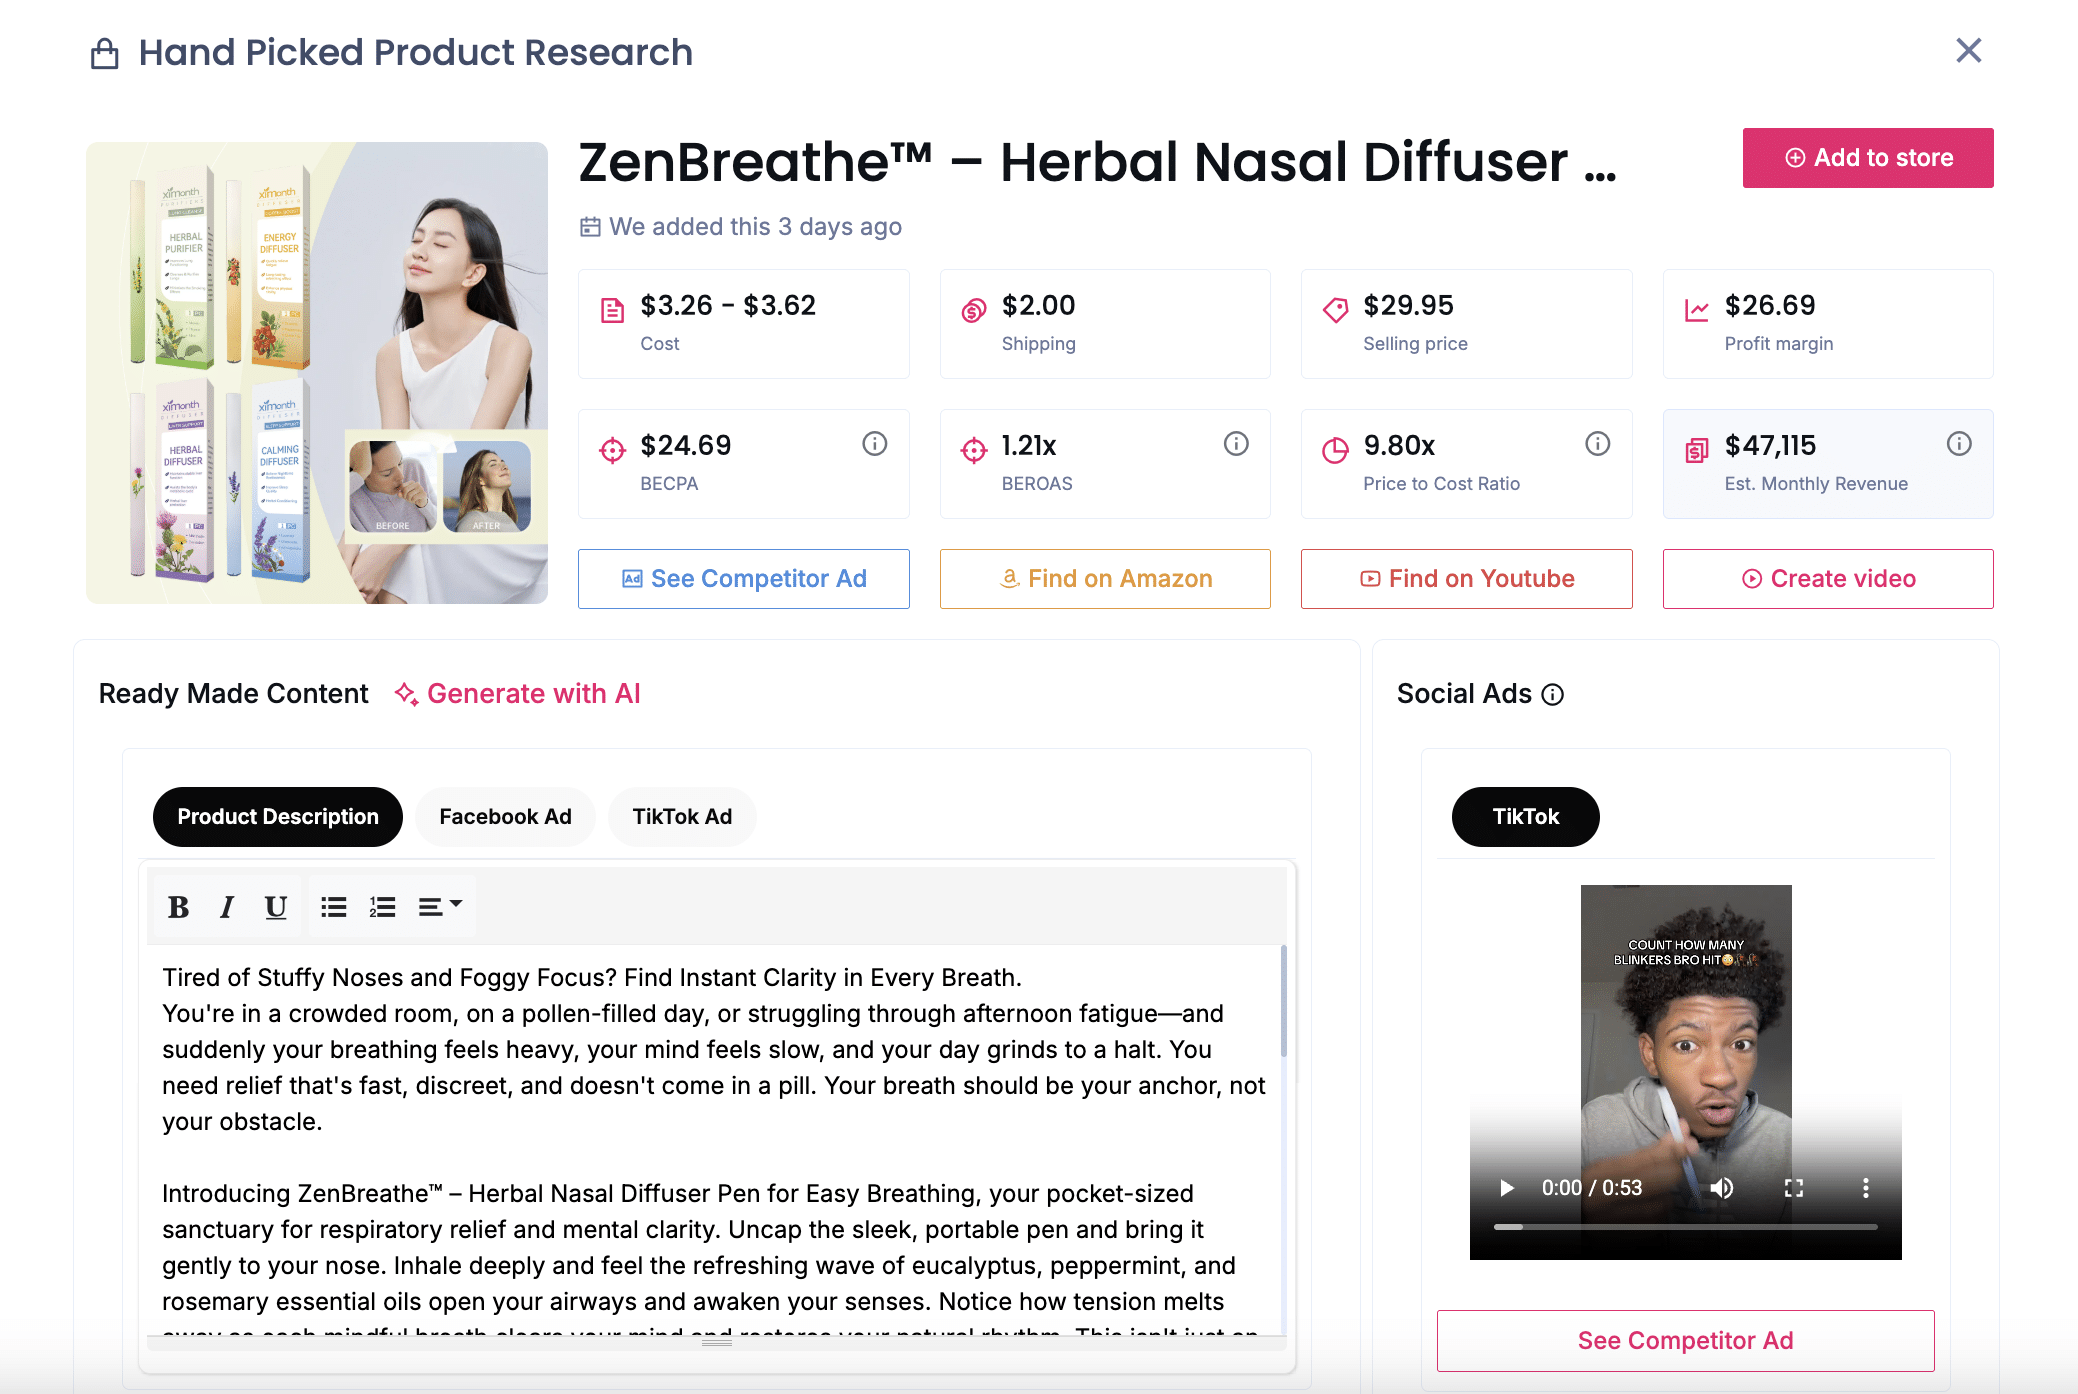Click the BEROAS info icon
Screen dimensions: 2078x1394
pos(1236,444)
